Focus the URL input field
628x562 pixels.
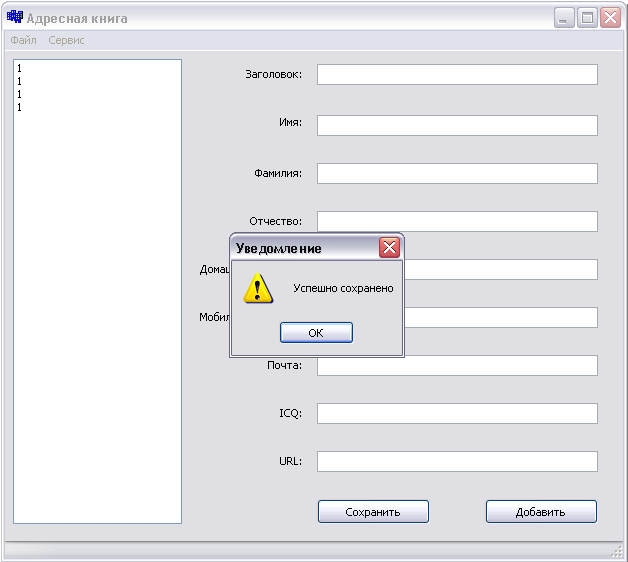[x=457, y=461]
